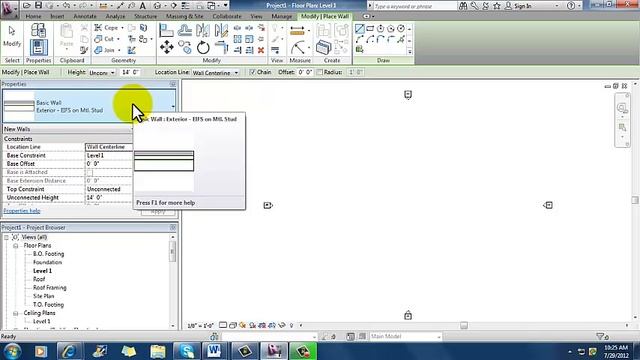Click the Open folder icon in quick access
The image size is (640, 360).
click(x=27, y=5)
